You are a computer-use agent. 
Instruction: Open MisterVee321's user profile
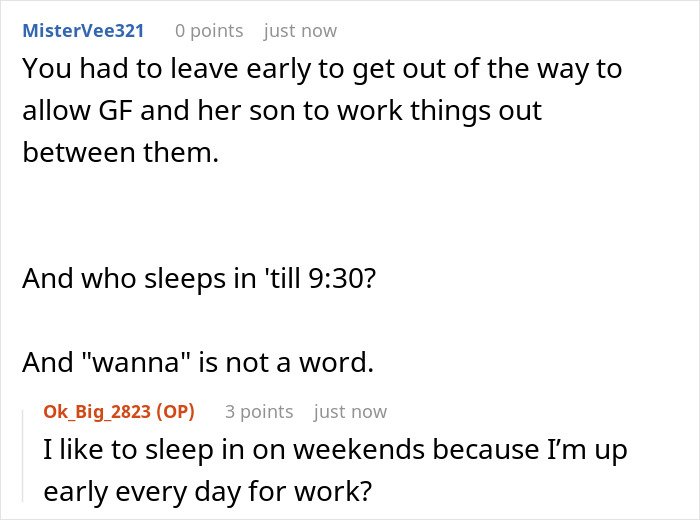[x=83, y=30]
